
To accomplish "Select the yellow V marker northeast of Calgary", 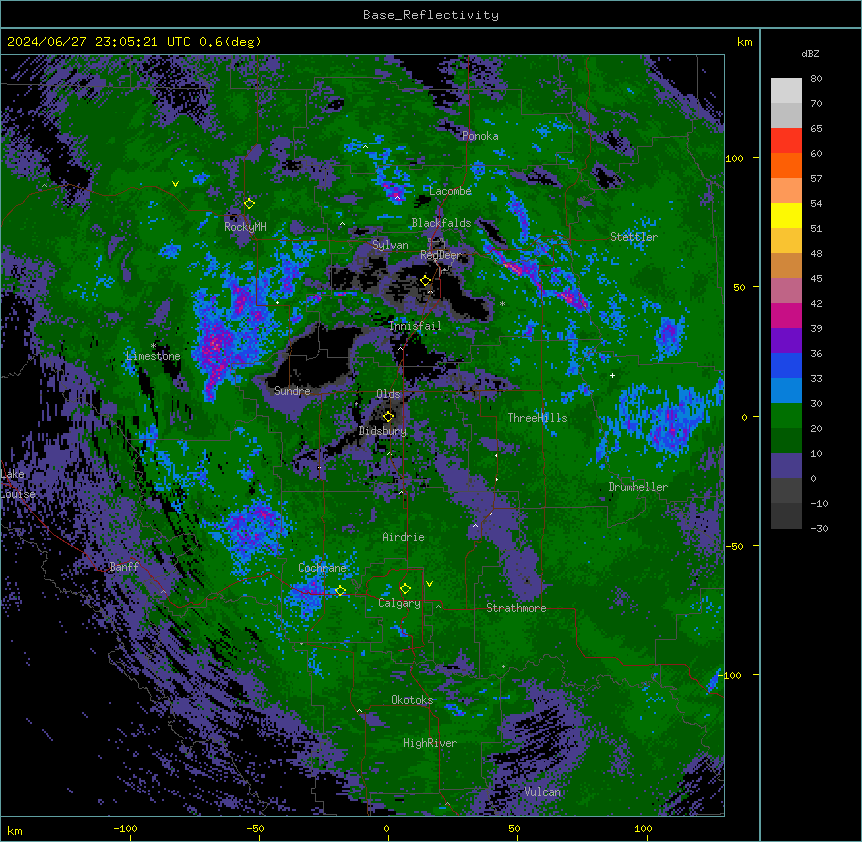I will 429,584.
